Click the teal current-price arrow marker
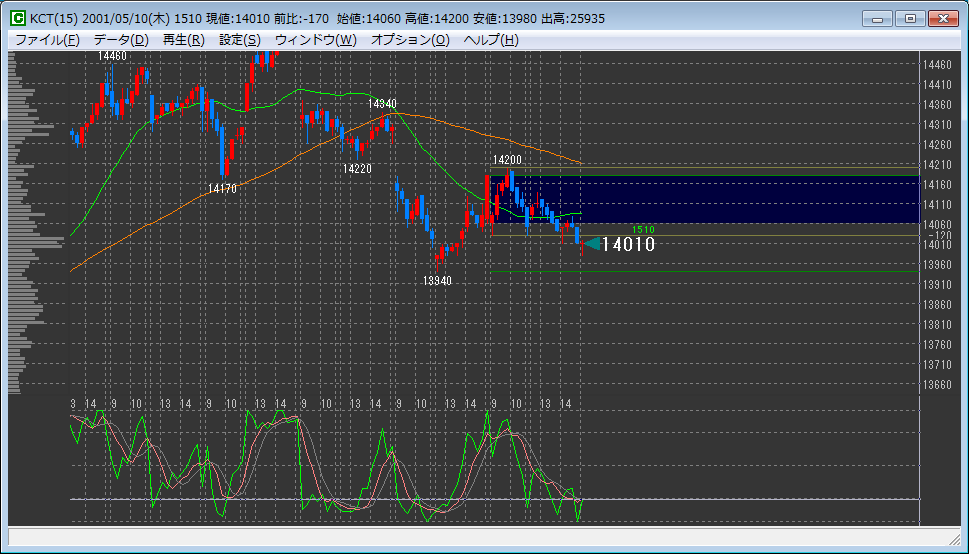Screen dimensions: 969x554 coord(590,243)
